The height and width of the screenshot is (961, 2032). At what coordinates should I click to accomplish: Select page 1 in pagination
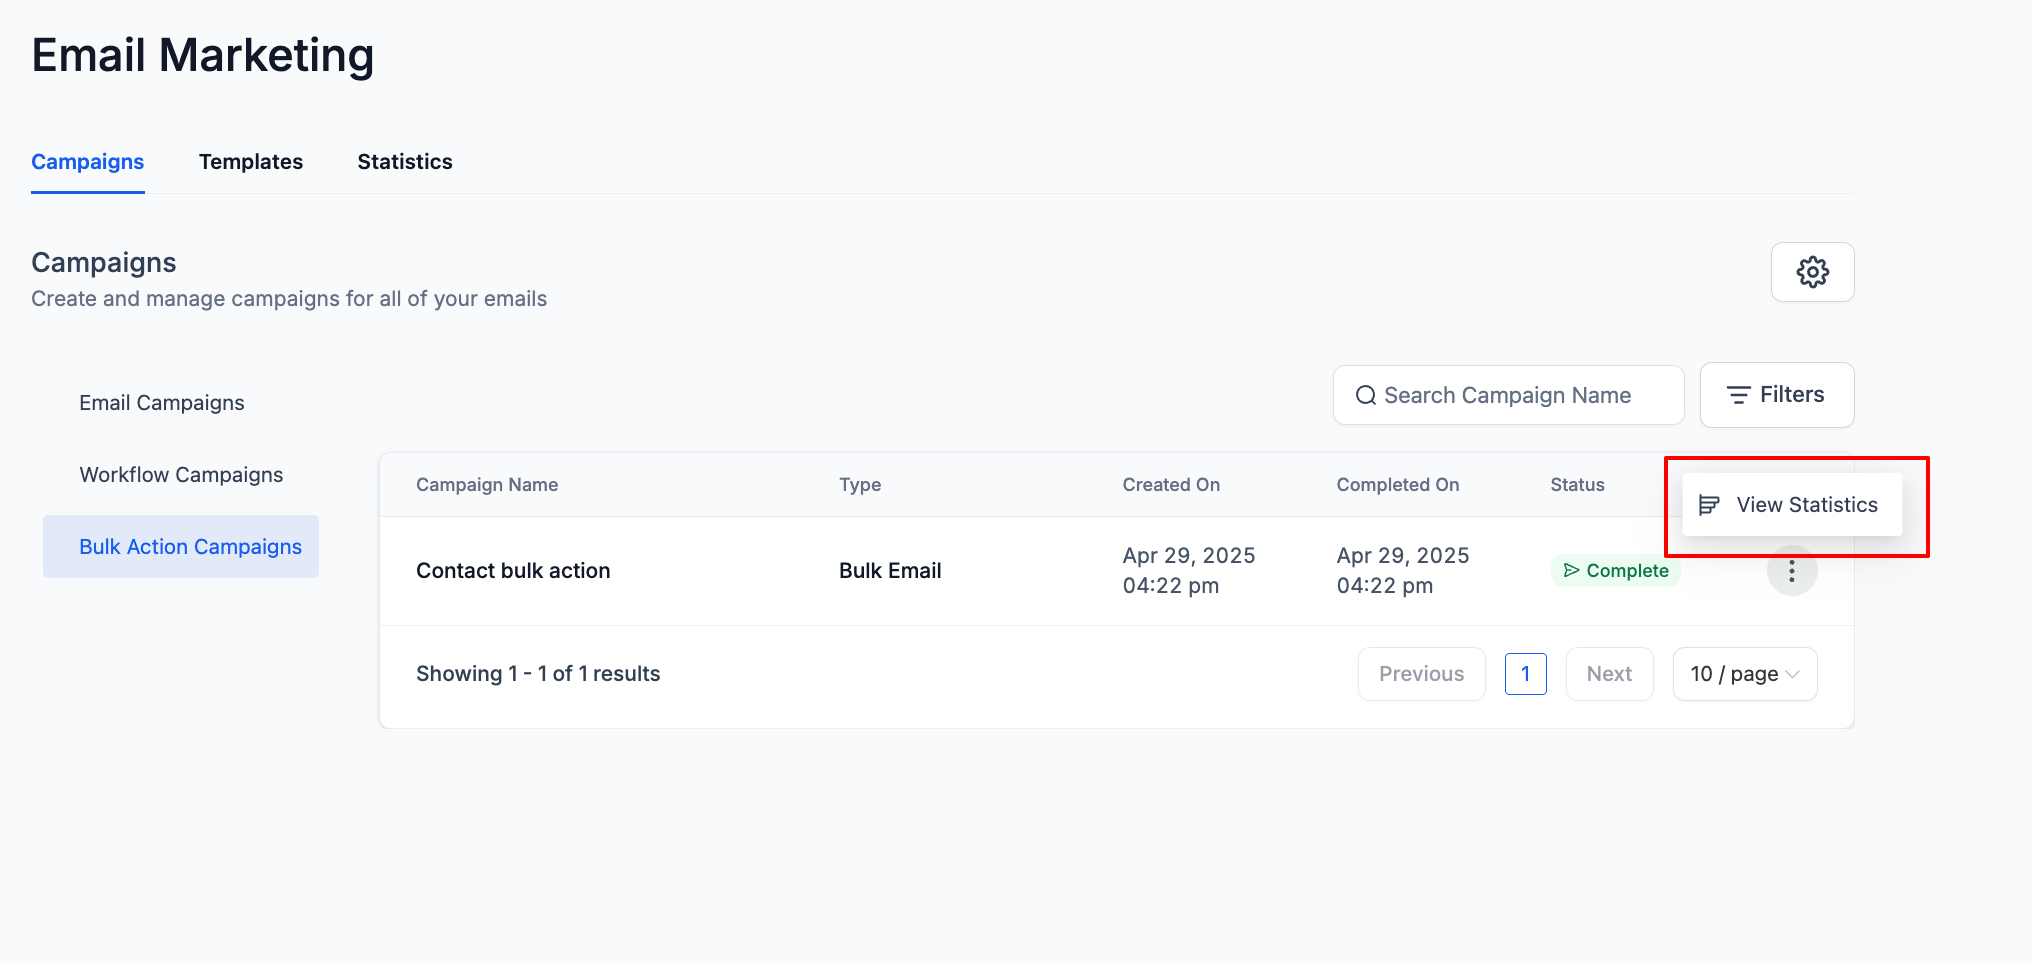pyautogui.click(x=1525, y=674)
